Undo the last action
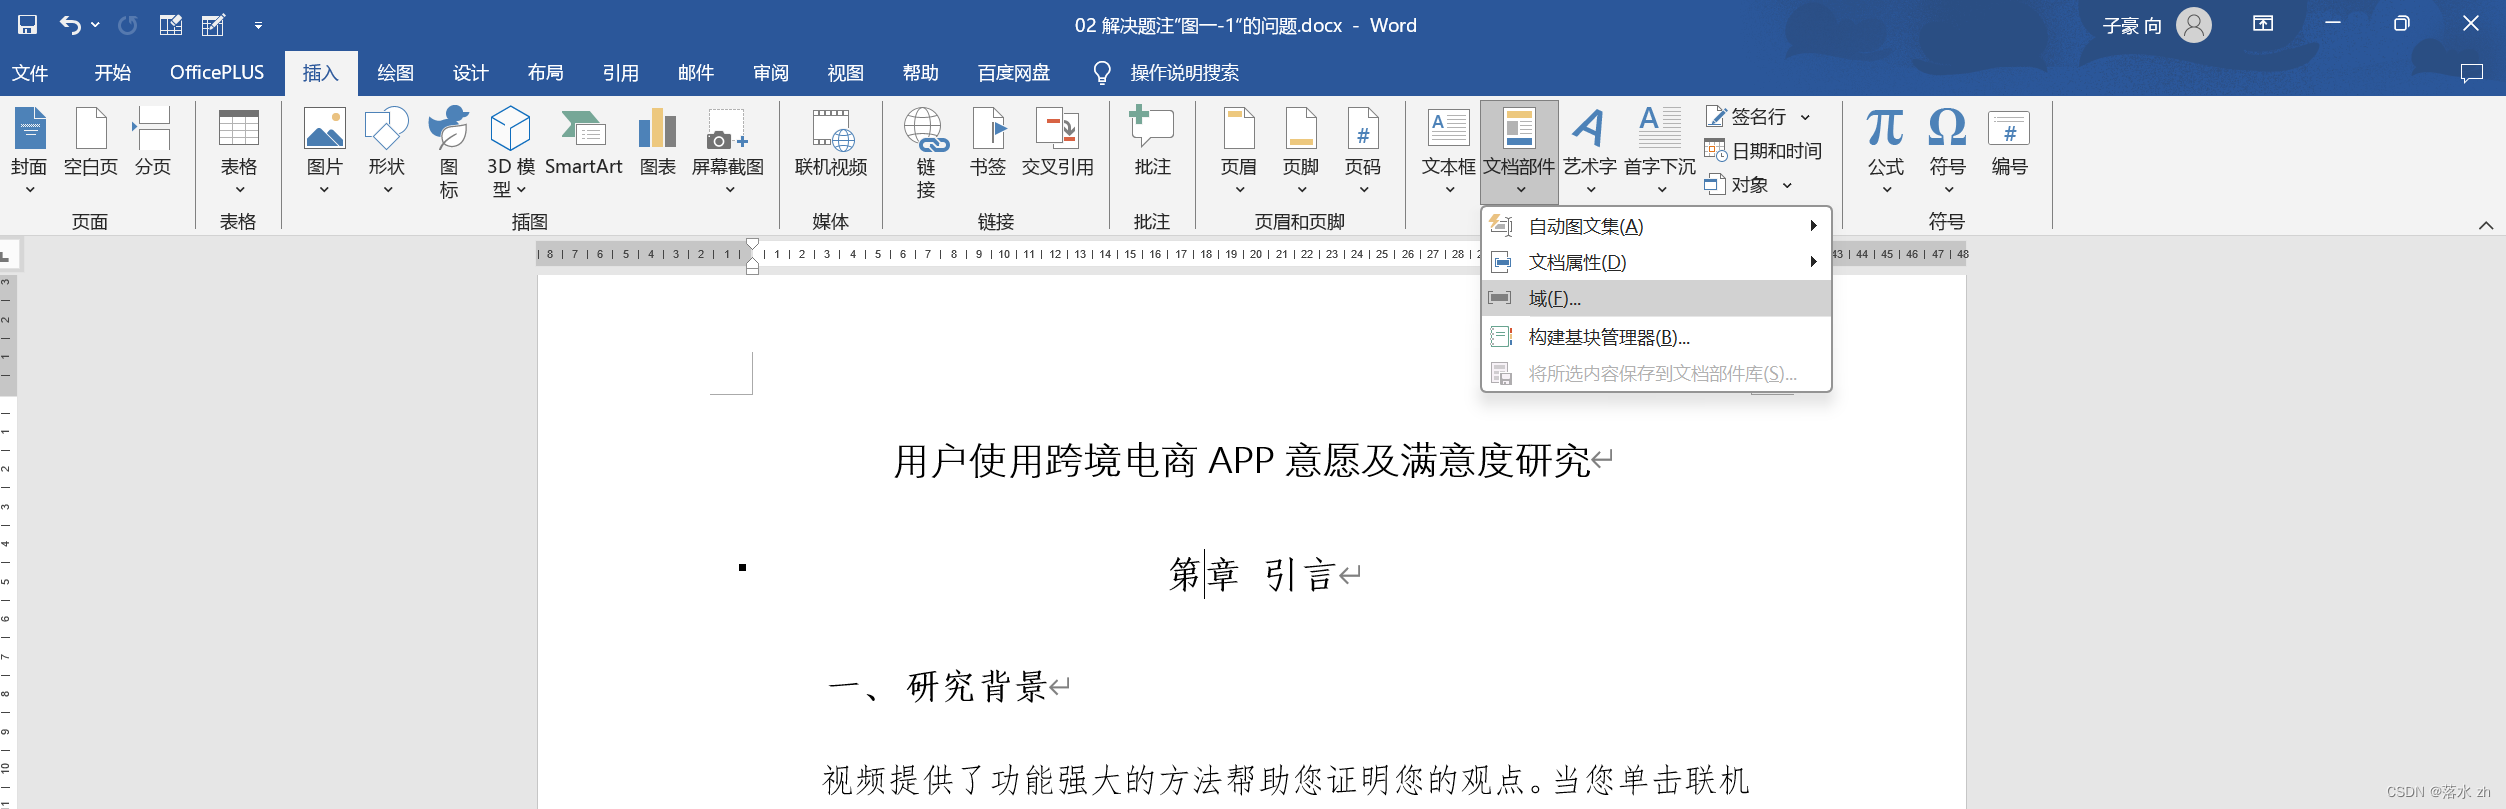 tap(69, 25)
